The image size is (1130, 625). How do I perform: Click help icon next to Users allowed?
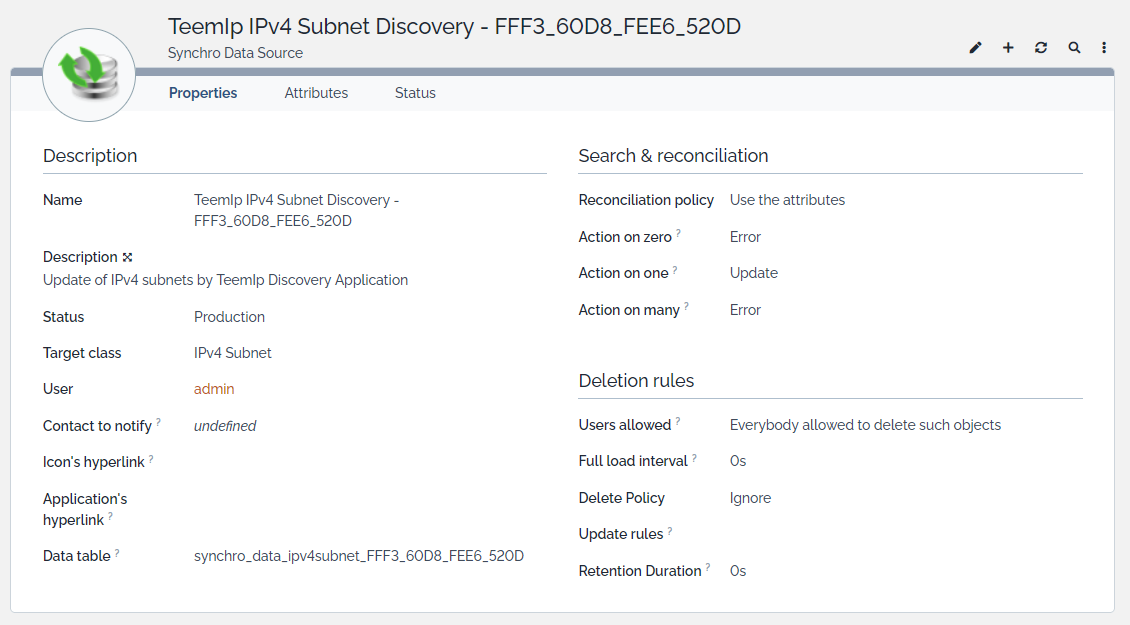pos(678,421)
